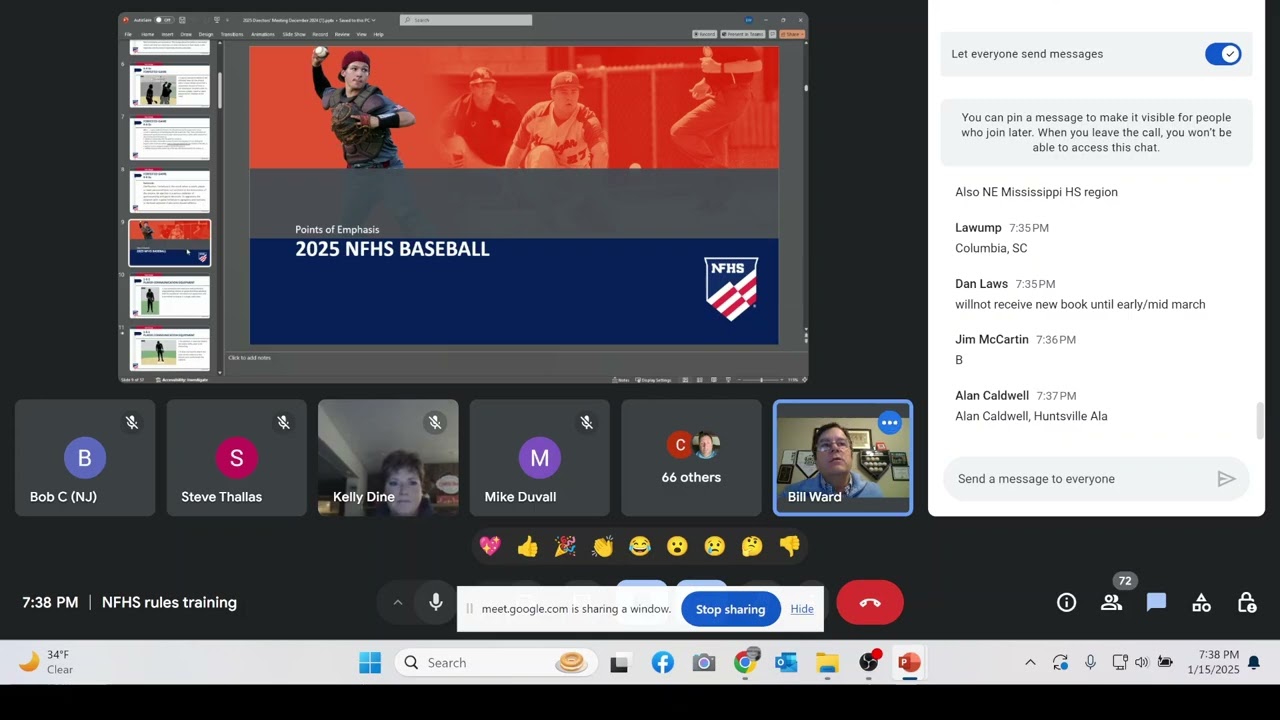Show the participants list with 72 people
Viewport: 1280px width, 720px height.
point(1111,602)
